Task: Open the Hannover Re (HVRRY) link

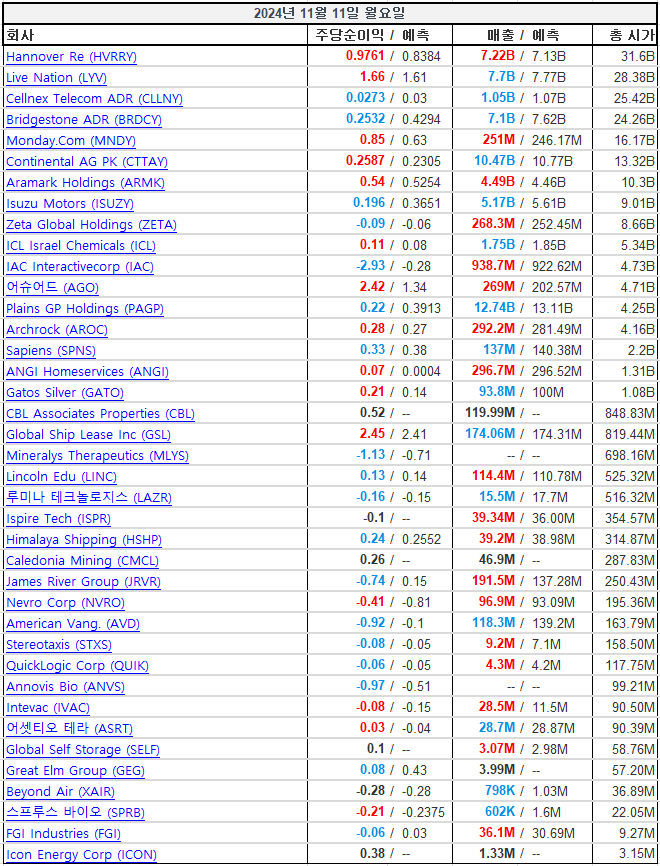Action: tap(71, 56)
